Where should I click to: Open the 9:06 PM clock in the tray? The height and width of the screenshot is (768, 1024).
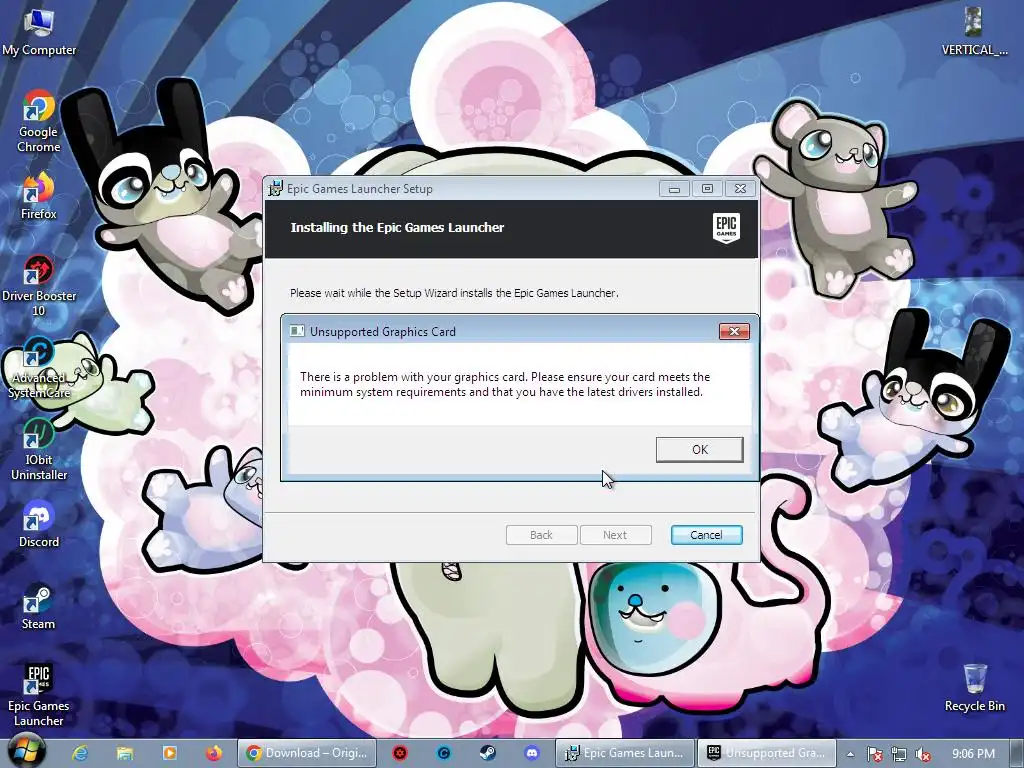coord(973,754)
